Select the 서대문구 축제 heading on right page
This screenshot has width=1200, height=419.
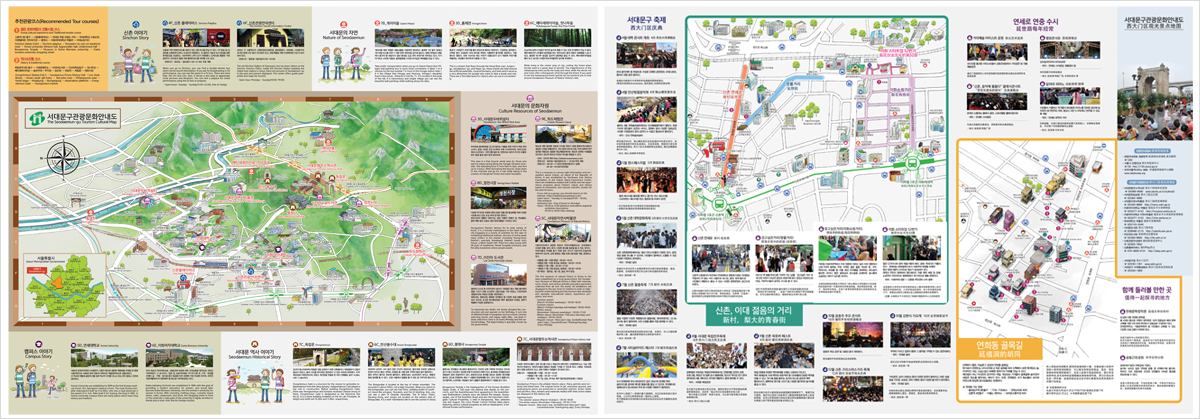pyautogui.click(x=645, y=19)
